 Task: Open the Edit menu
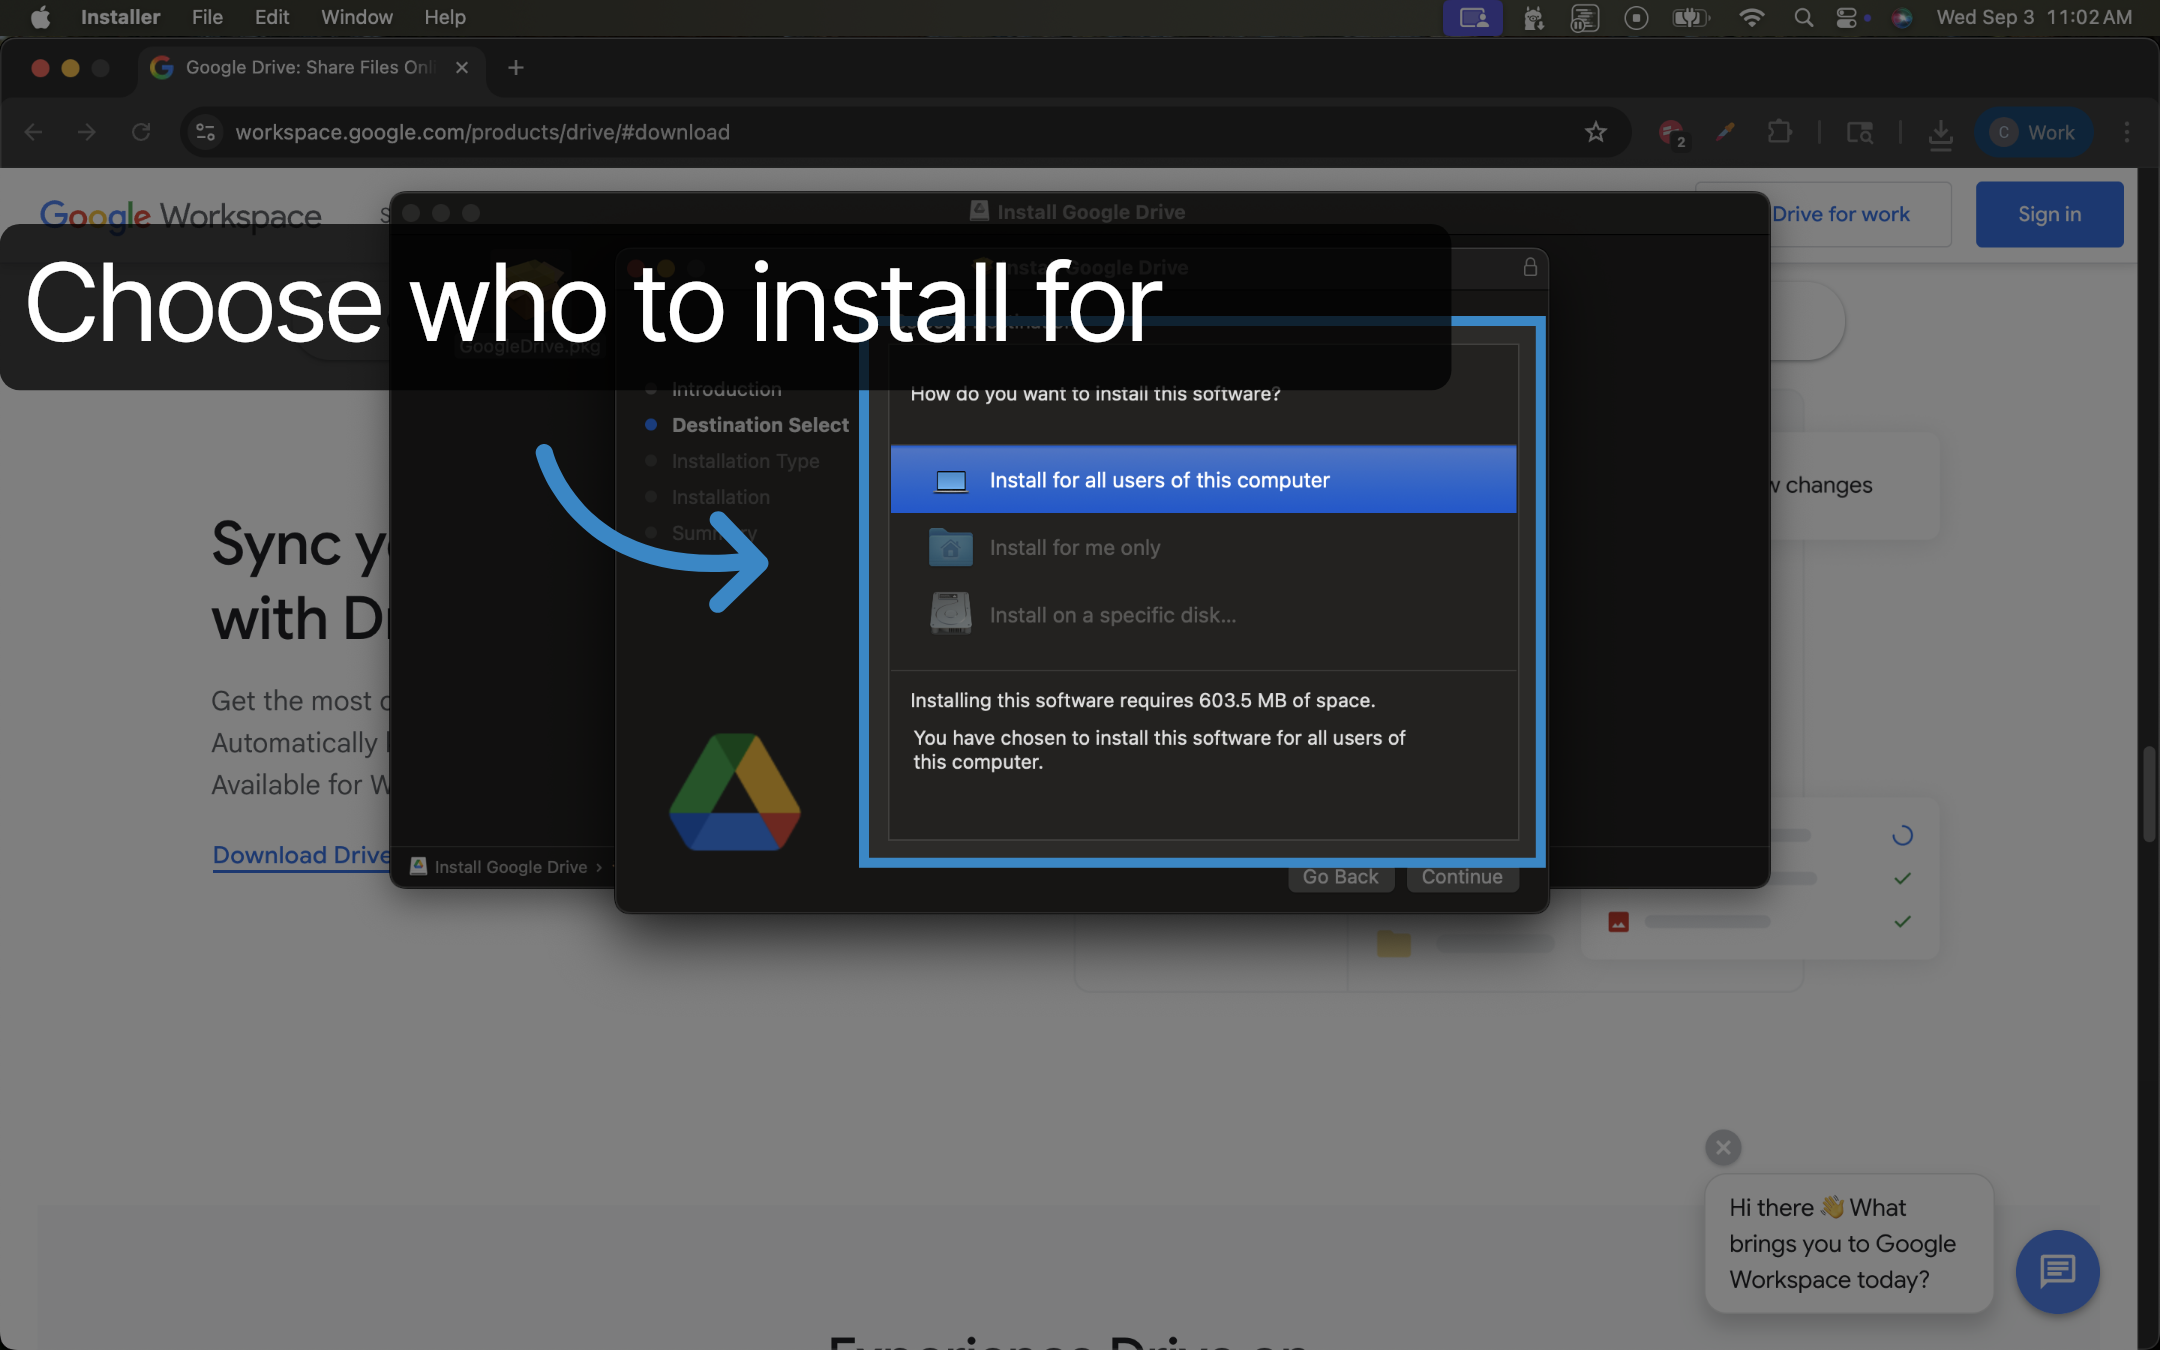[272, 17]
